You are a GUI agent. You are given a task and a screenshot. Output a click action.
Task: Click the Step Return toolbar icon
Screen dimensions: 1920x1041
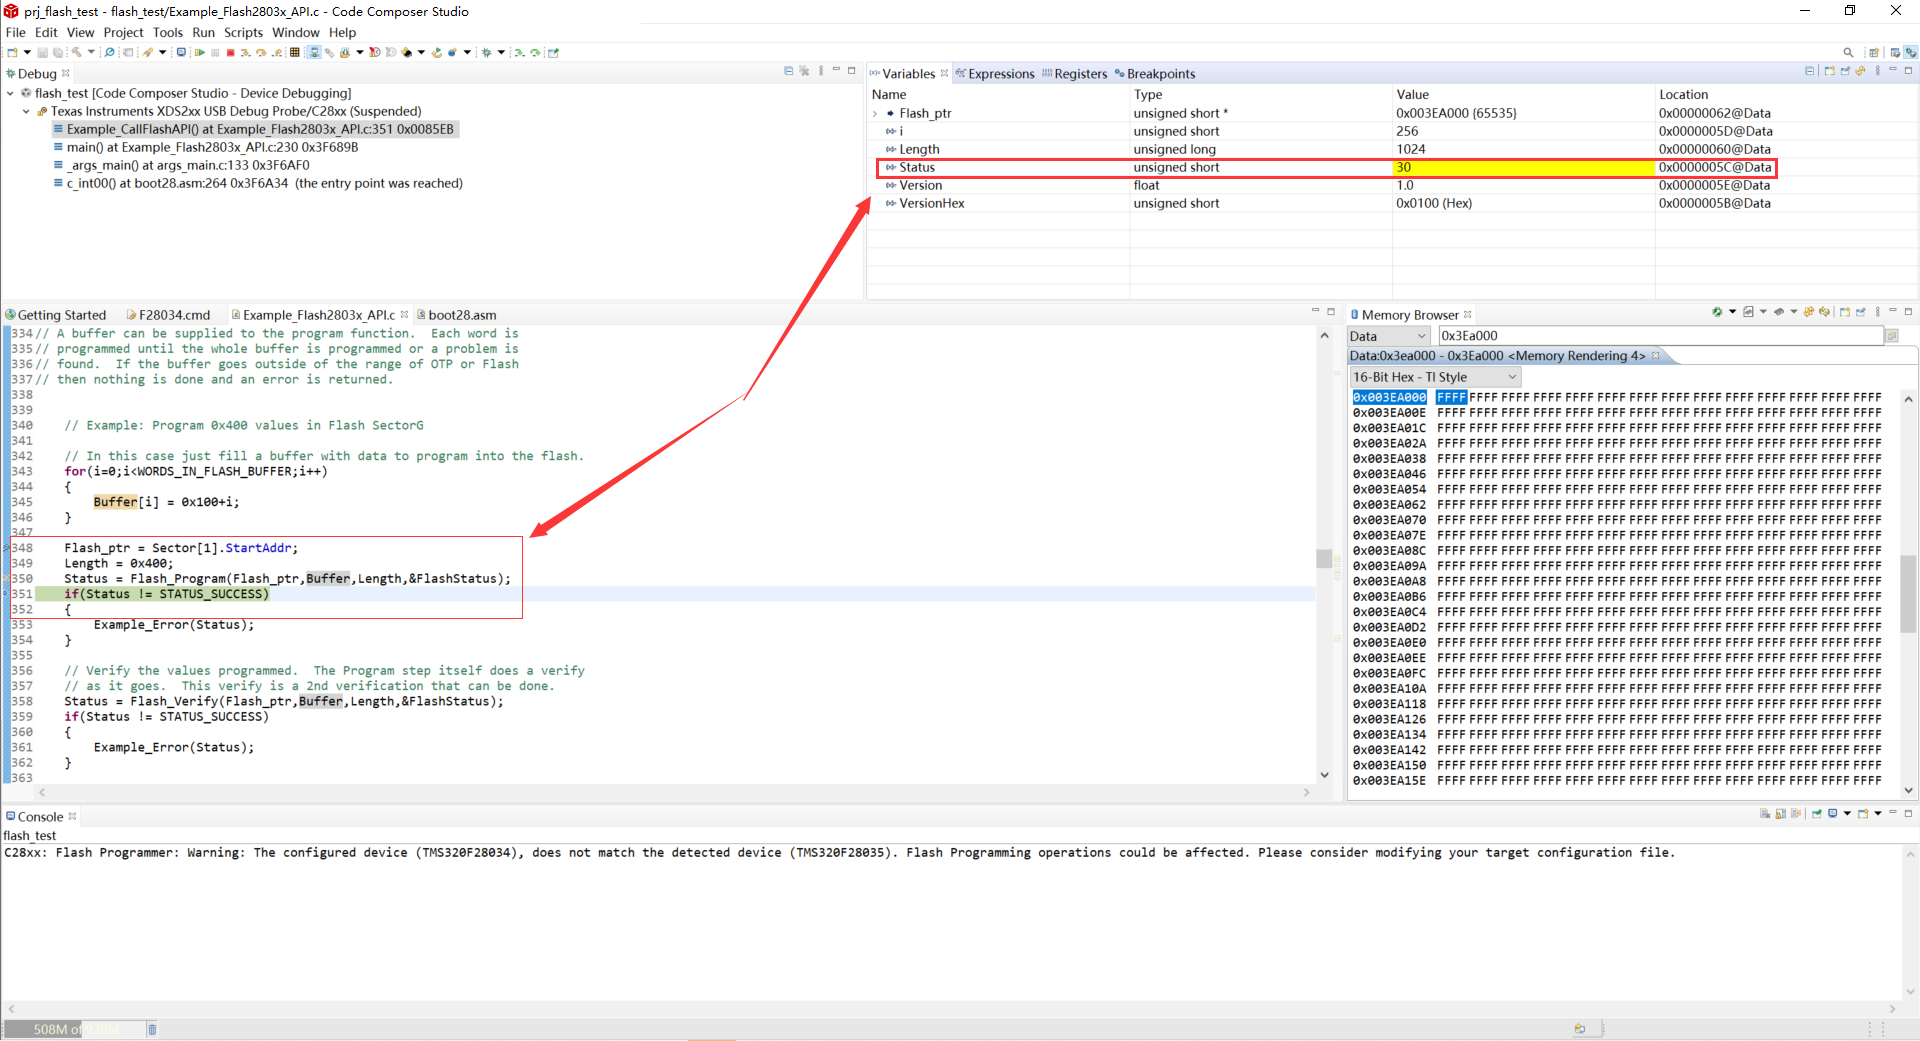coord(276,52)
